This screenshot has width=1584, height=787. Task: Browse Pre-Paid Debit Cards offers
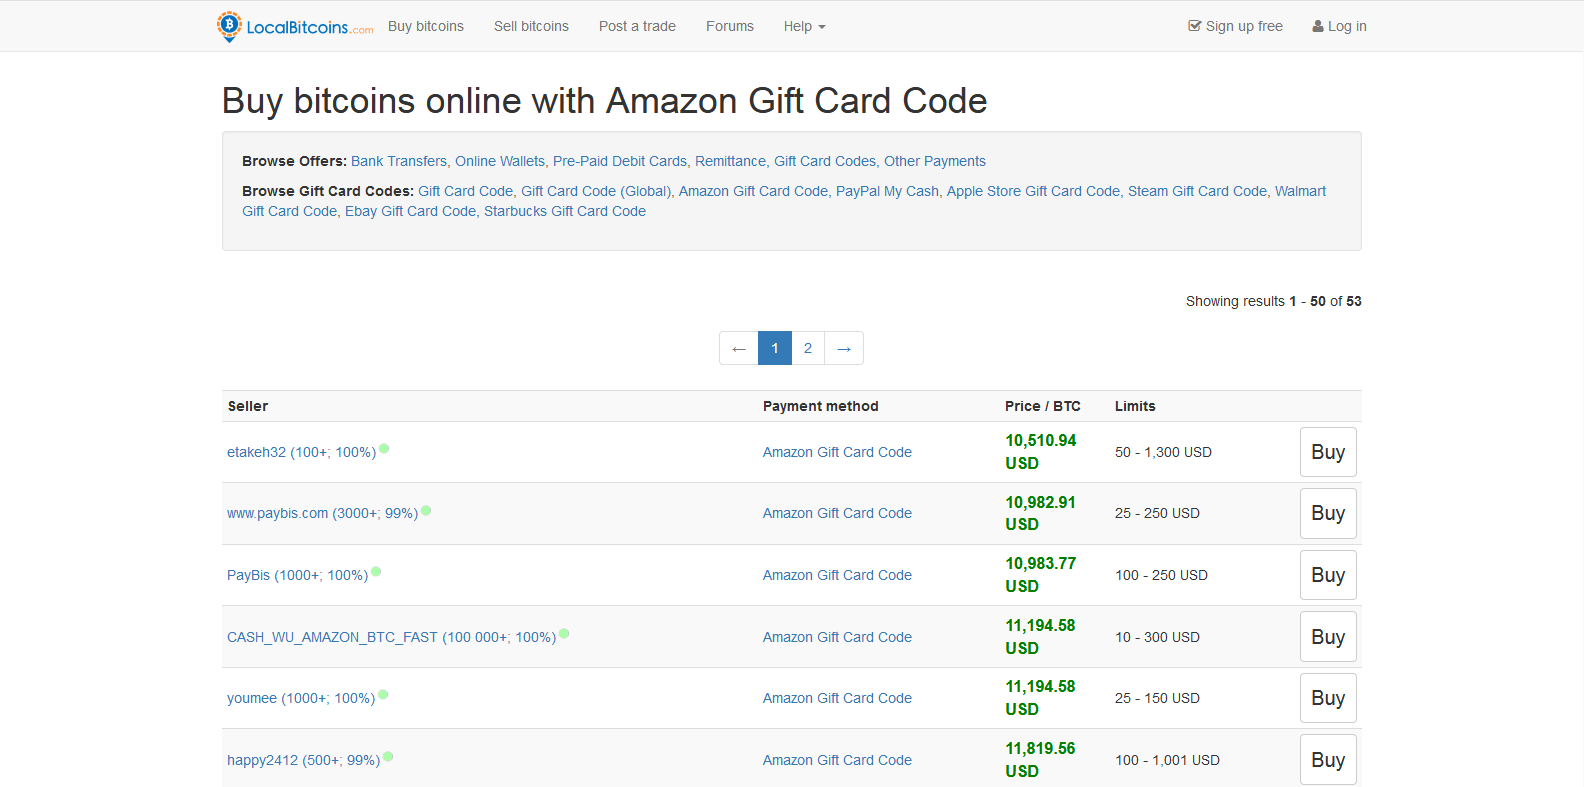coord(620,161)
